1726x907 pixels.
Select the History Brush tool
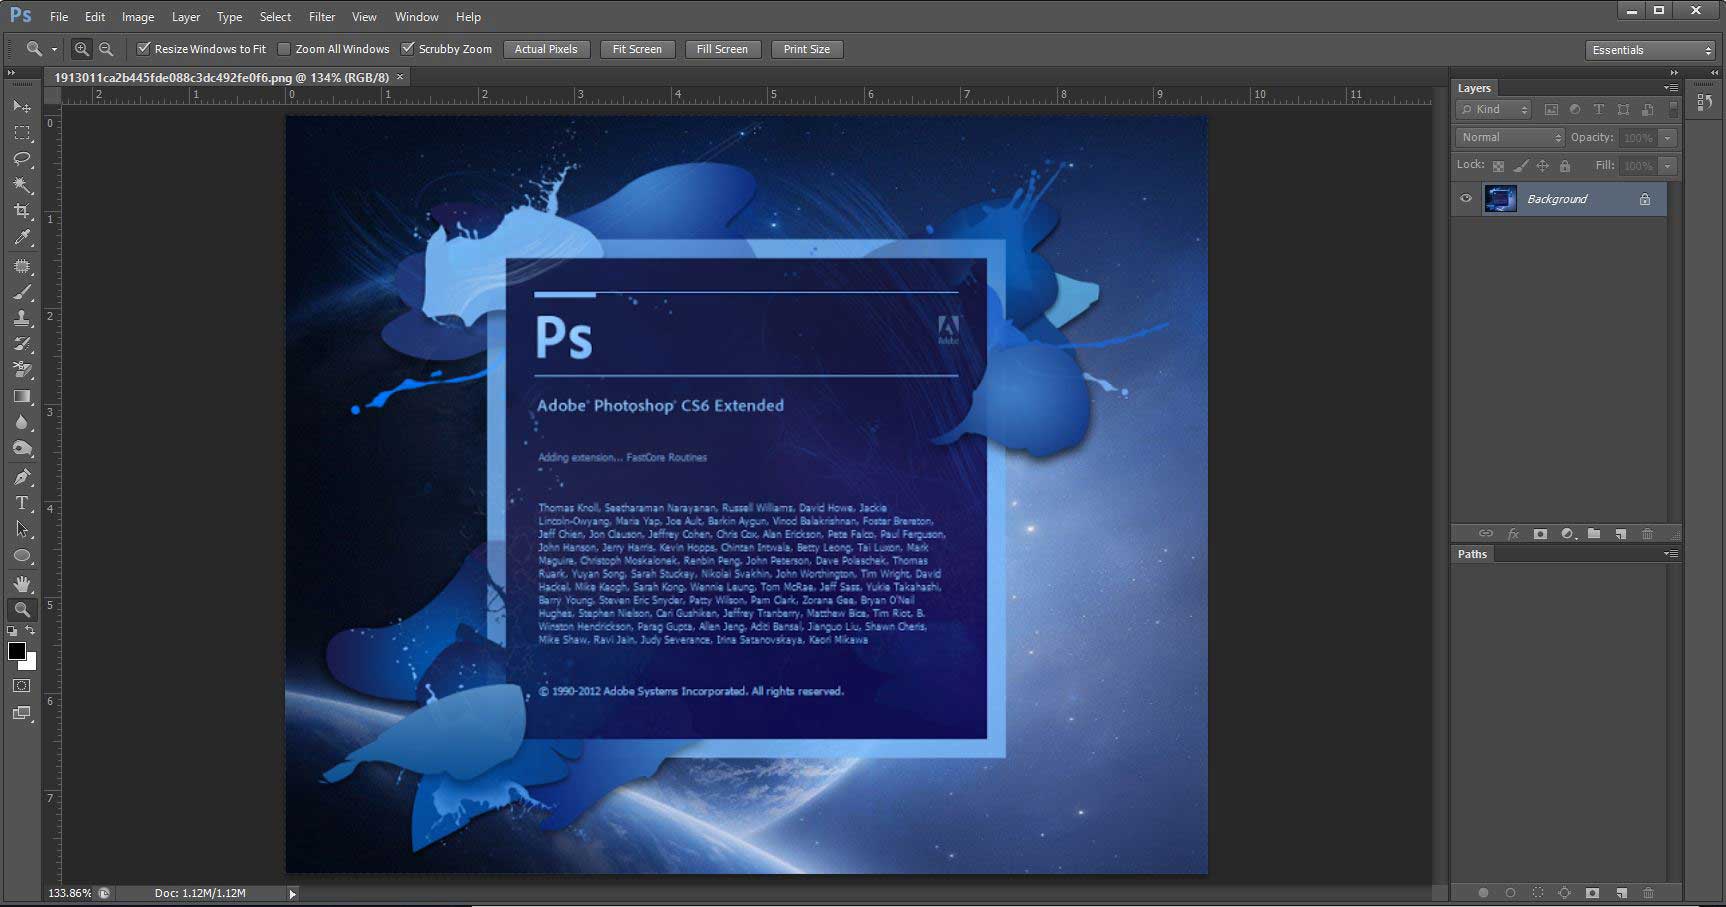21,344
